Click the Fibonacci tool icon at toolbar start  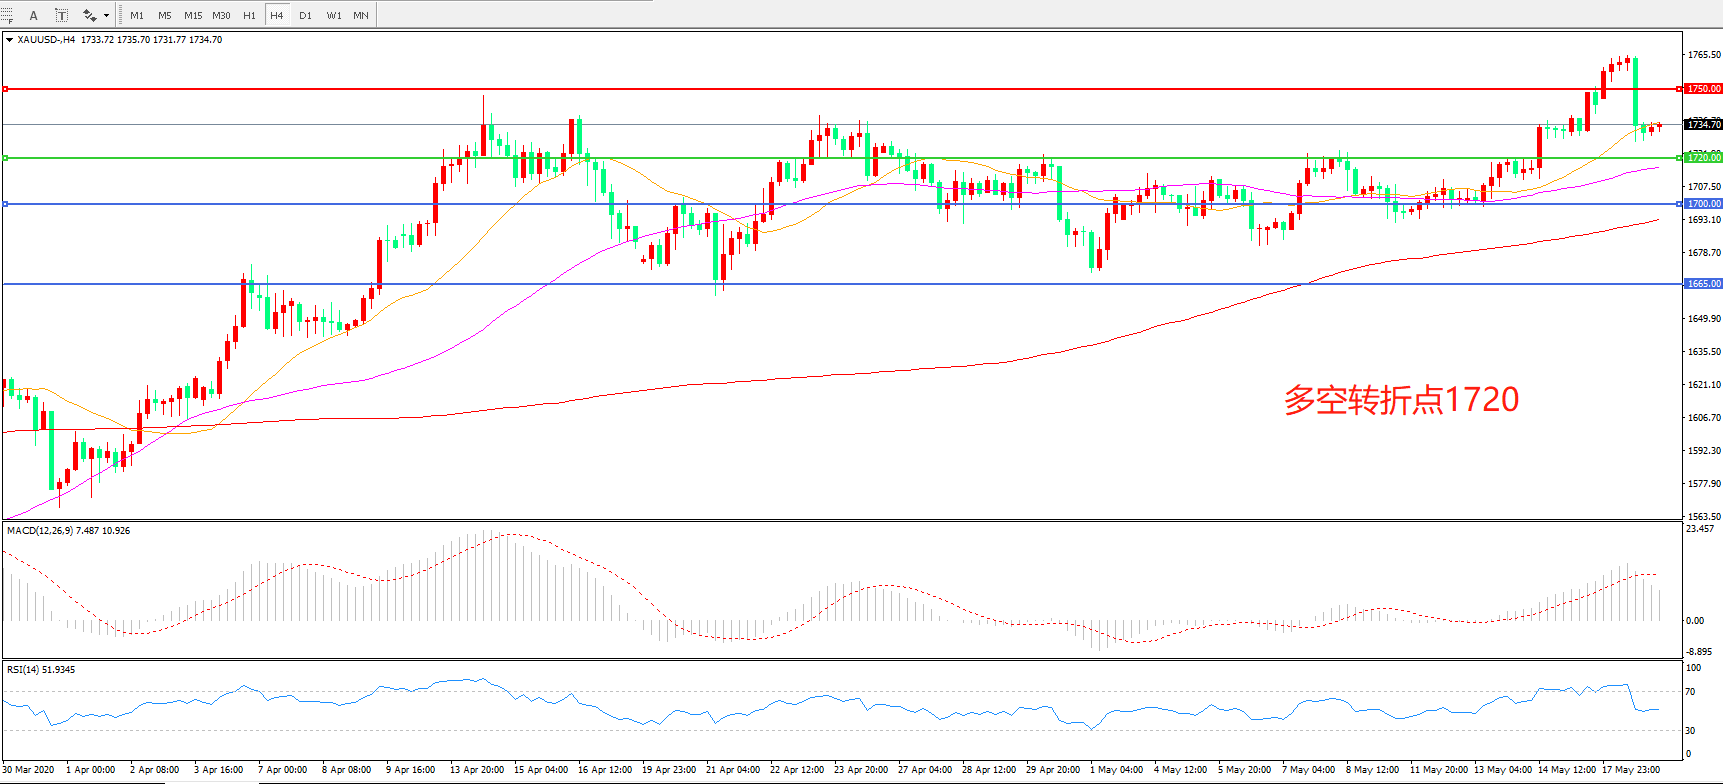pos(7,15)
